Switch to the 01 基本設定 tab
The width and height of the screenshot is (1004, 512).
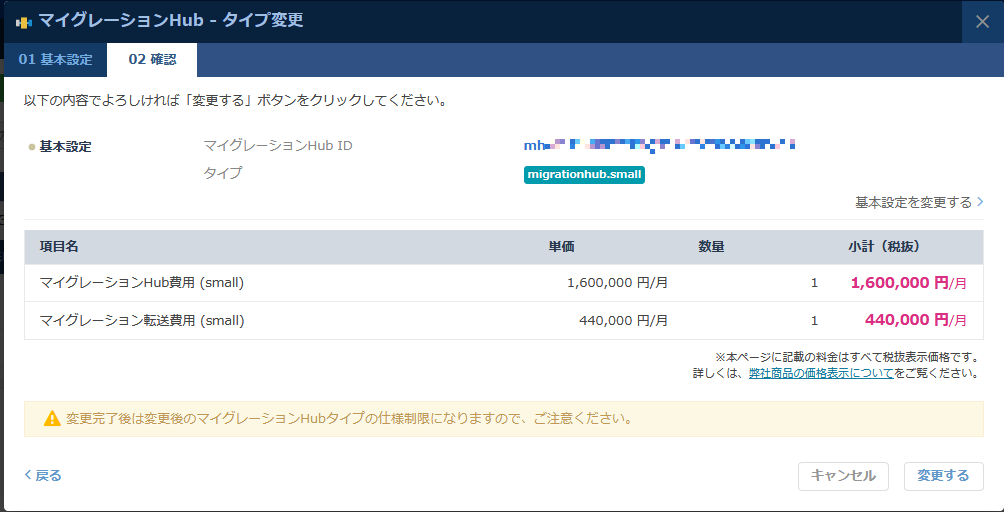pyautogui.click(x=55, y=60)
